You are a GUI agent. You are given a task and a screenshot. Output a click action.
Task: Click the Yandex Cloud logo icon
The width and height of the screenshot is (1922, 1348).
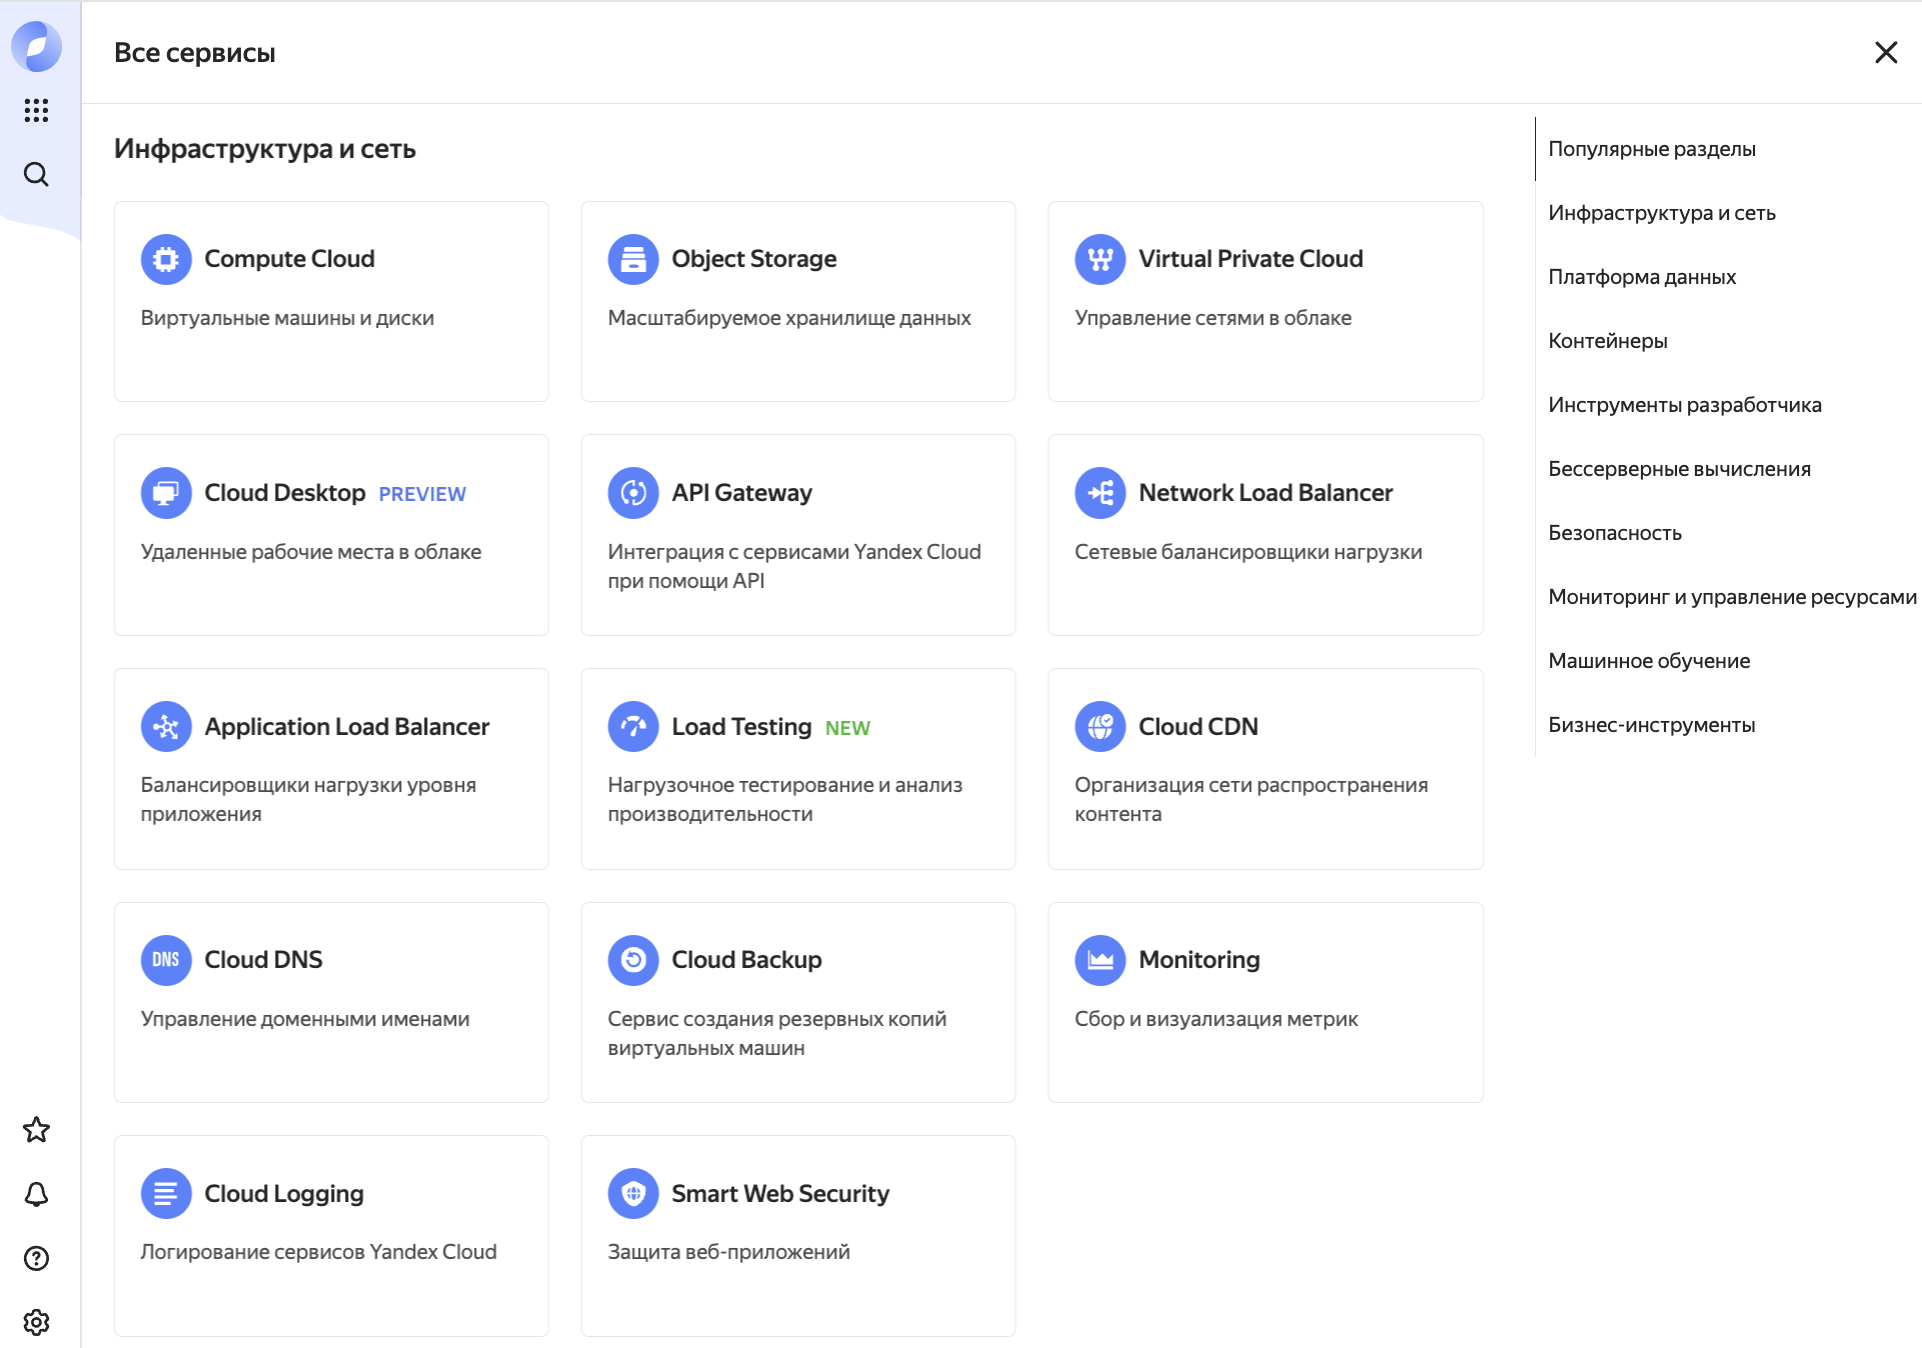[x=36, y=46]
